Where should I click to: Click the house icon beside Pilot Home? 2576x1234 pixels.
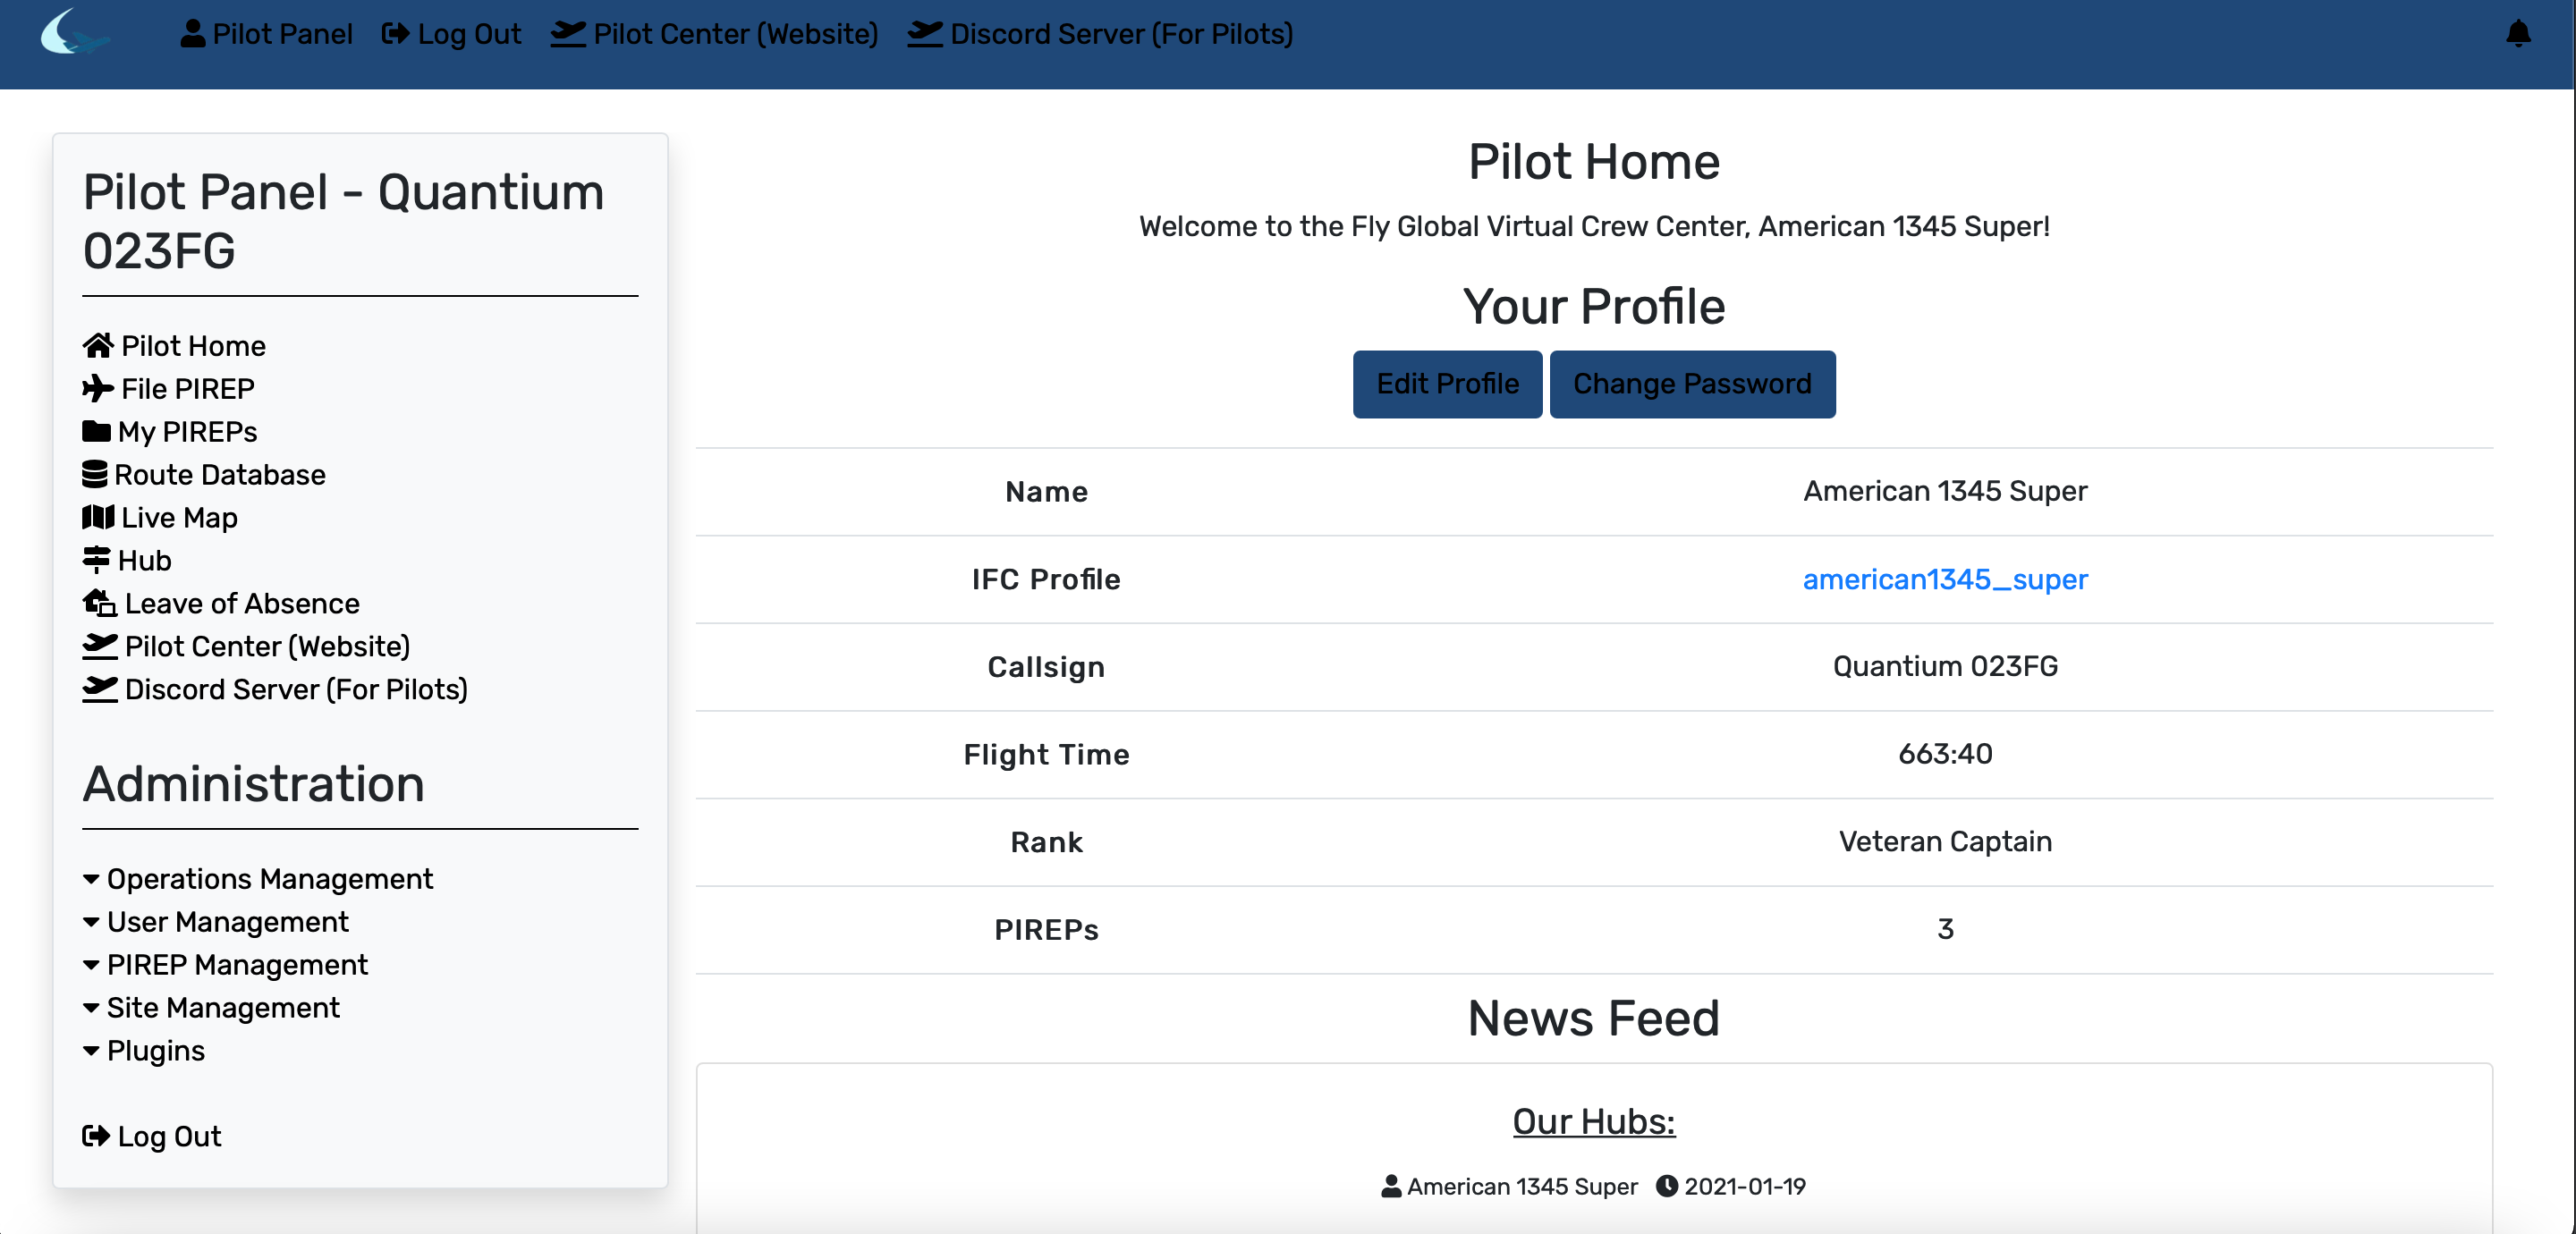coord(97,346)
